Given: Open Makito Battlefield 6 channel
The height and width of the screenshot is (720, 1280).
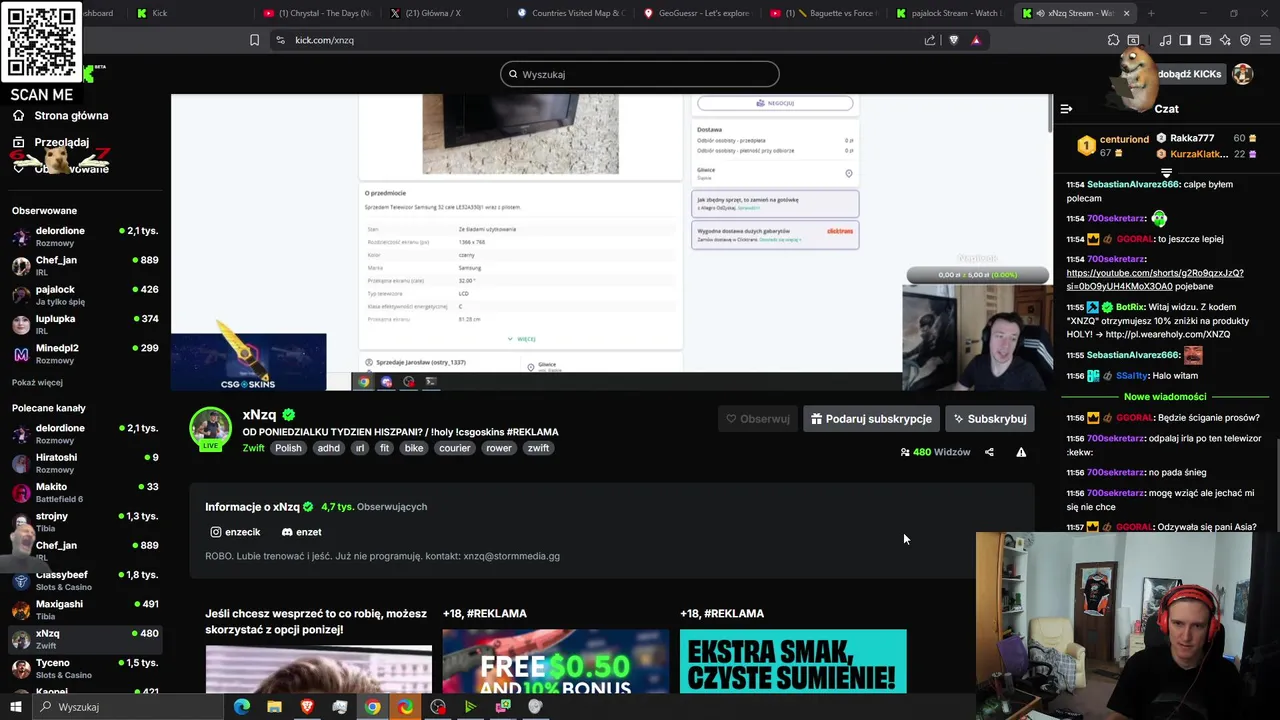Looking at the screenshot, I should (x=84, y=492).
